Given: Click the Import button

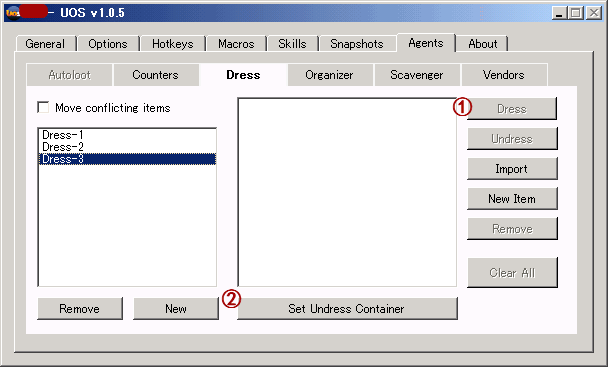Looking at the screenshot, I should (512, 168).
